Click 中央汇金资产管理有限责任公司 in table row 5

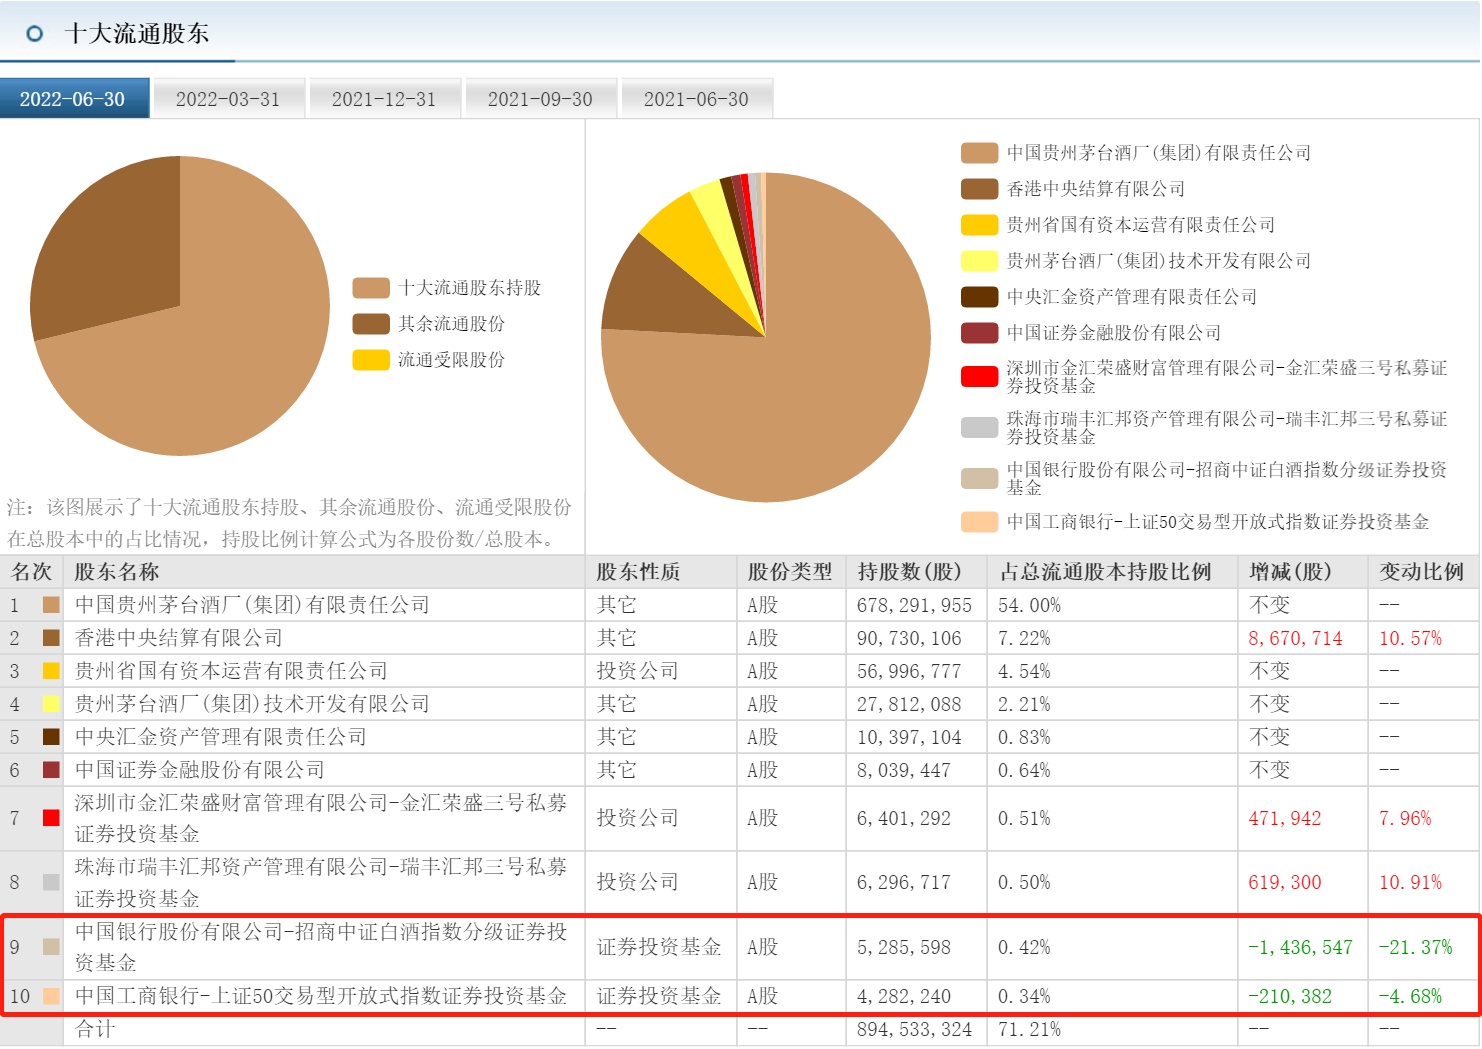[x=221, y=737]
